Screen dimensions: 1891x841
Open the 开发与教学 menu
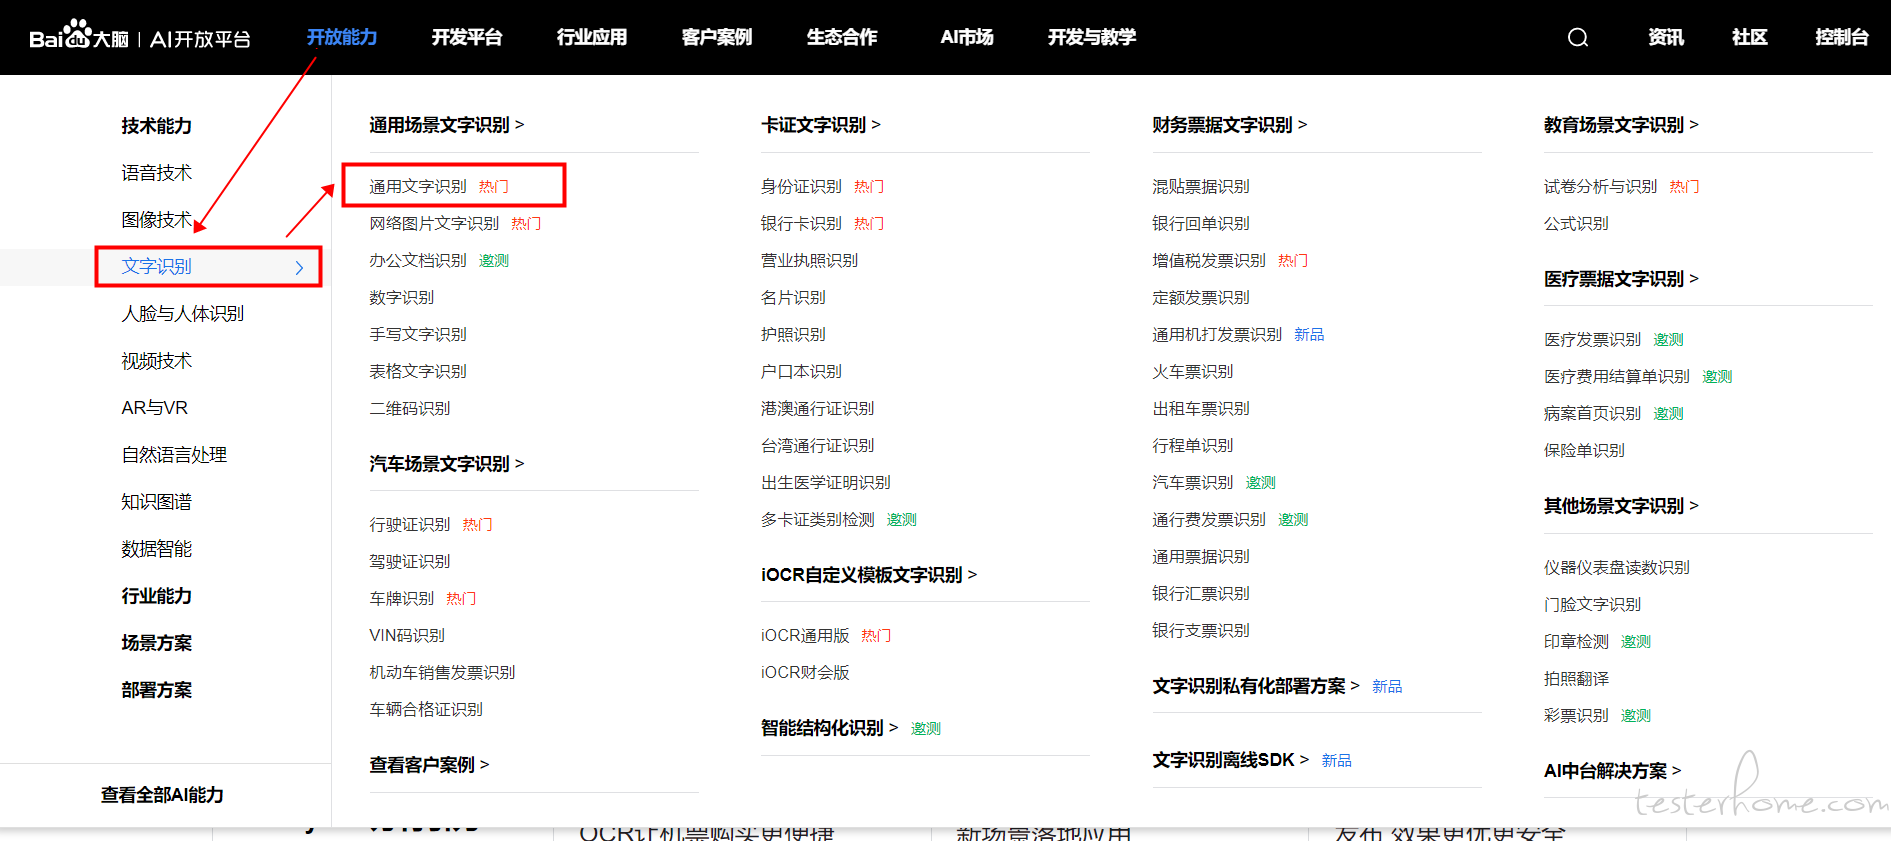click(1092, 37)
